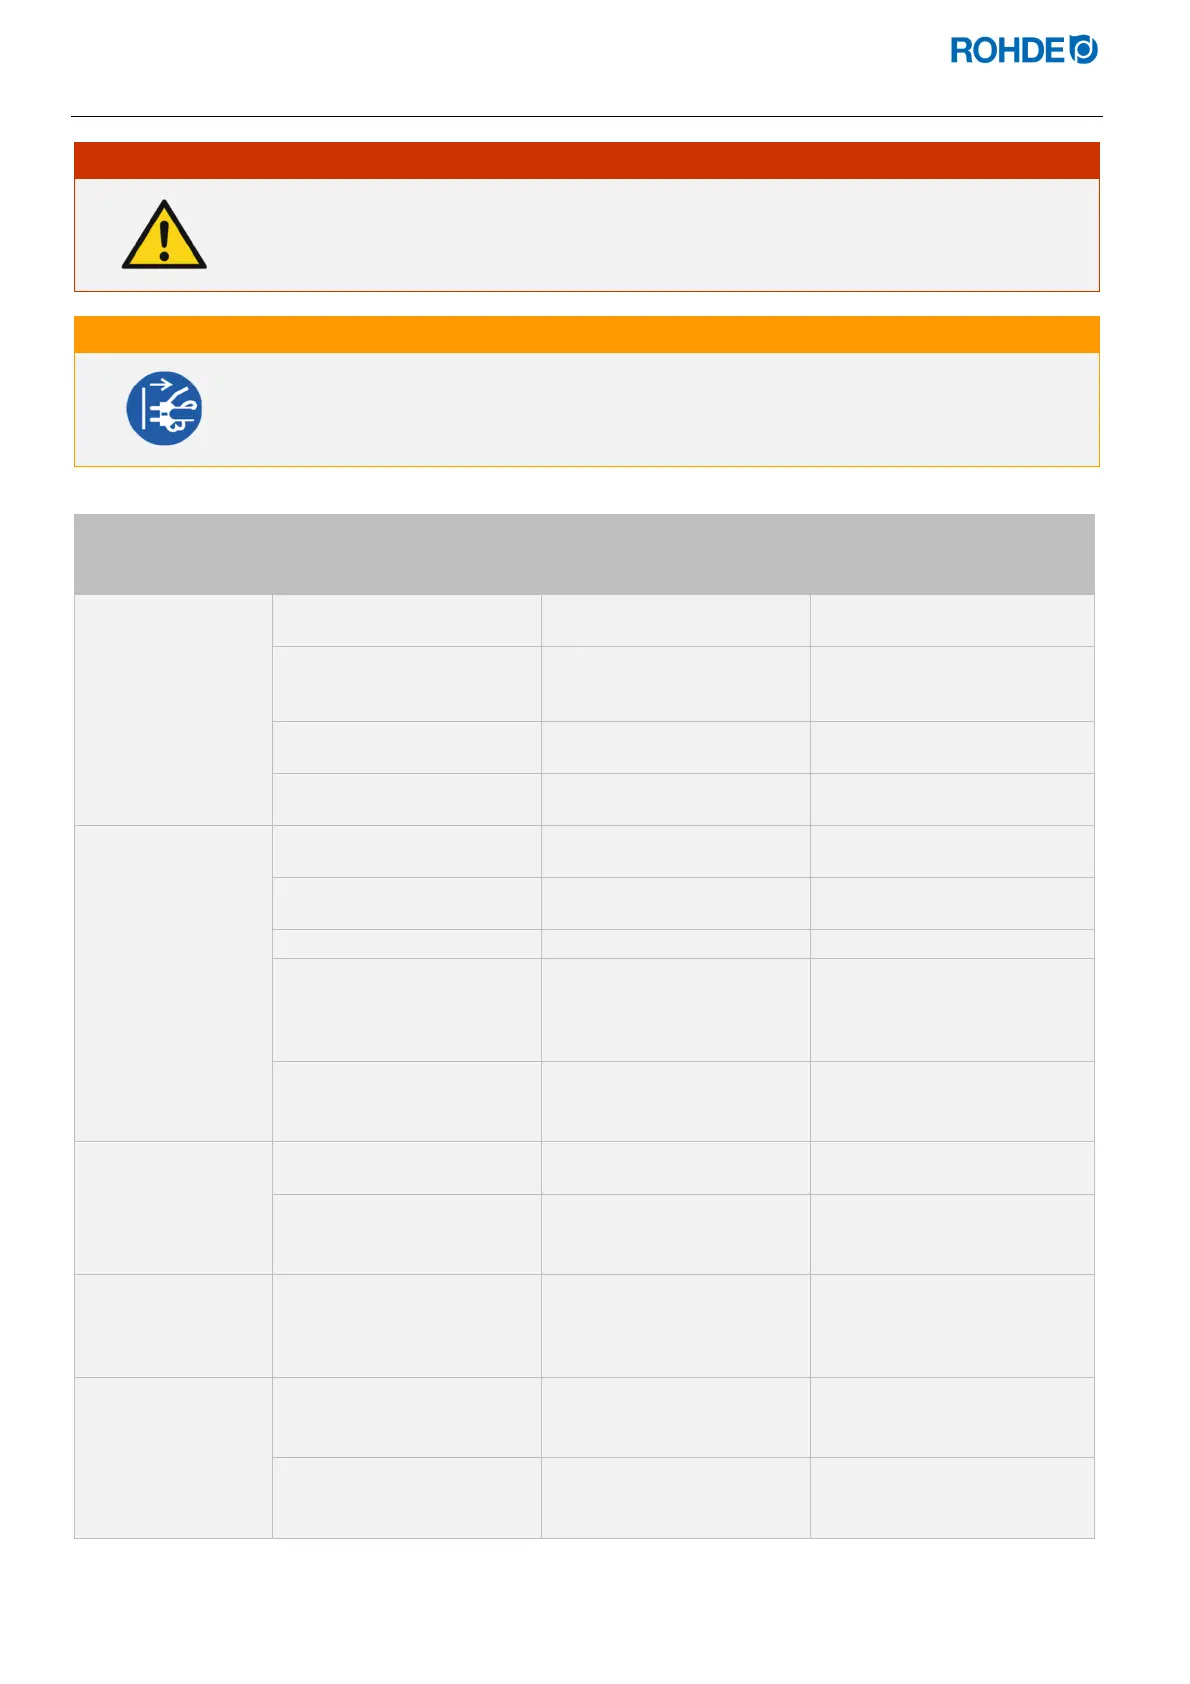Click the first body cell in the second table column

pos(406,621)
